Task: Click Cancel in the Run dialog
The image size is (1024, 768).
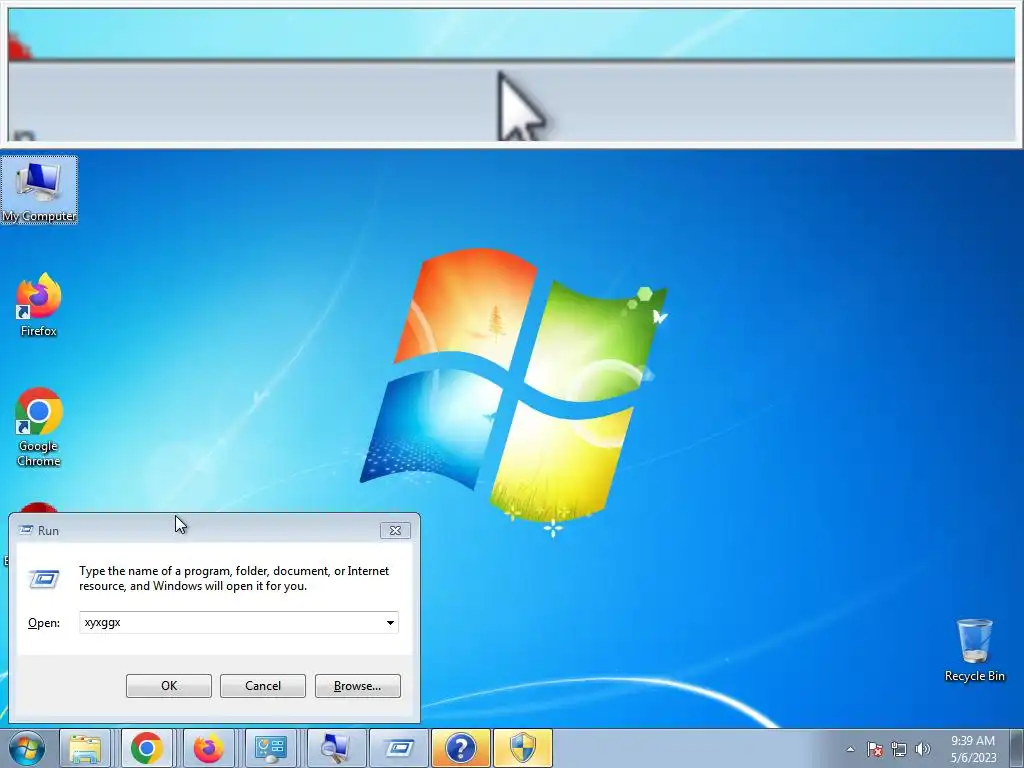Action: pyautogui.click(x=263, y=686)
